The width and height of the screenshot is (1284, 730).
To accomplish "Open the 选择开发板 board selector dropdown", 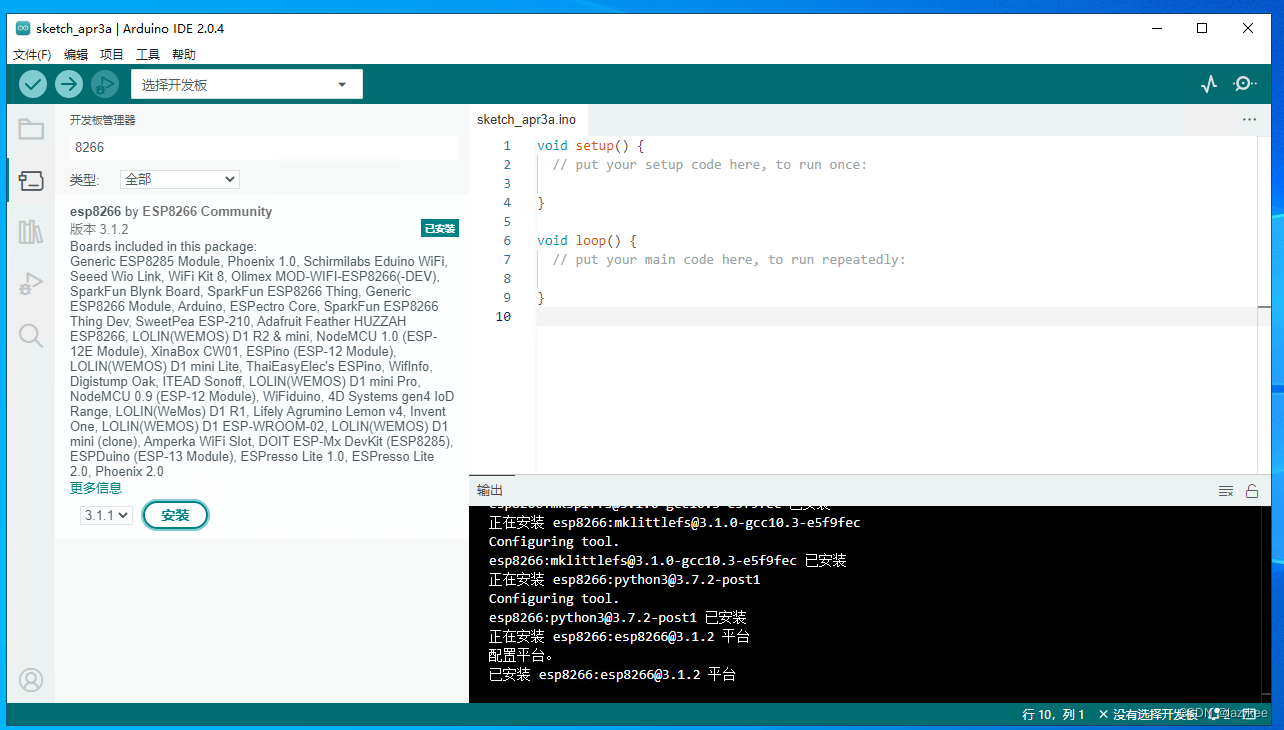I will click(246, 84).
